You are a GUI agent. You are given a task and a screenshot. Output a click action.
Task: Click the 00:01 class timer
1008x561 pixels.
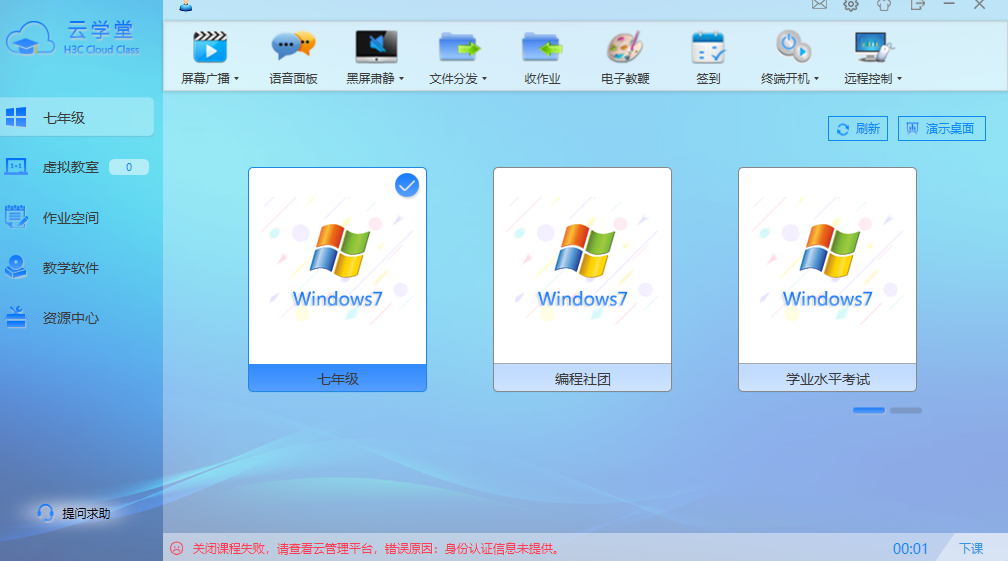coord(910,549)
